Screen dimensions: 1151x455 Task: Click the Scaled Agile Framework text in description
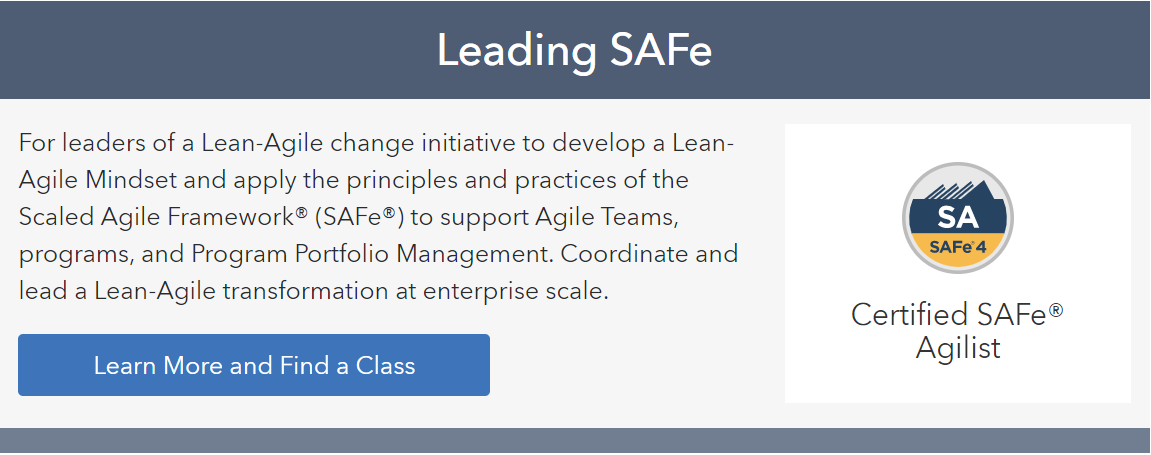(157, 217)
